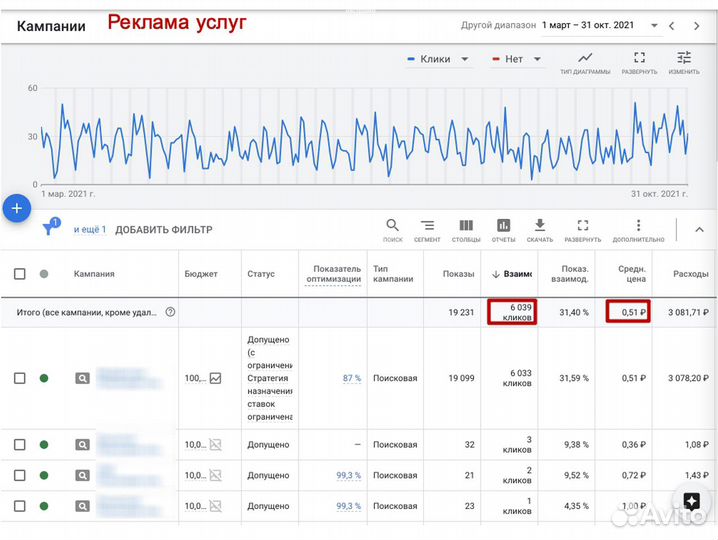Viewport: 718px width, 540px height.
Task: Open the Столбцы columns icon
Action: click(x=466, y=225)
